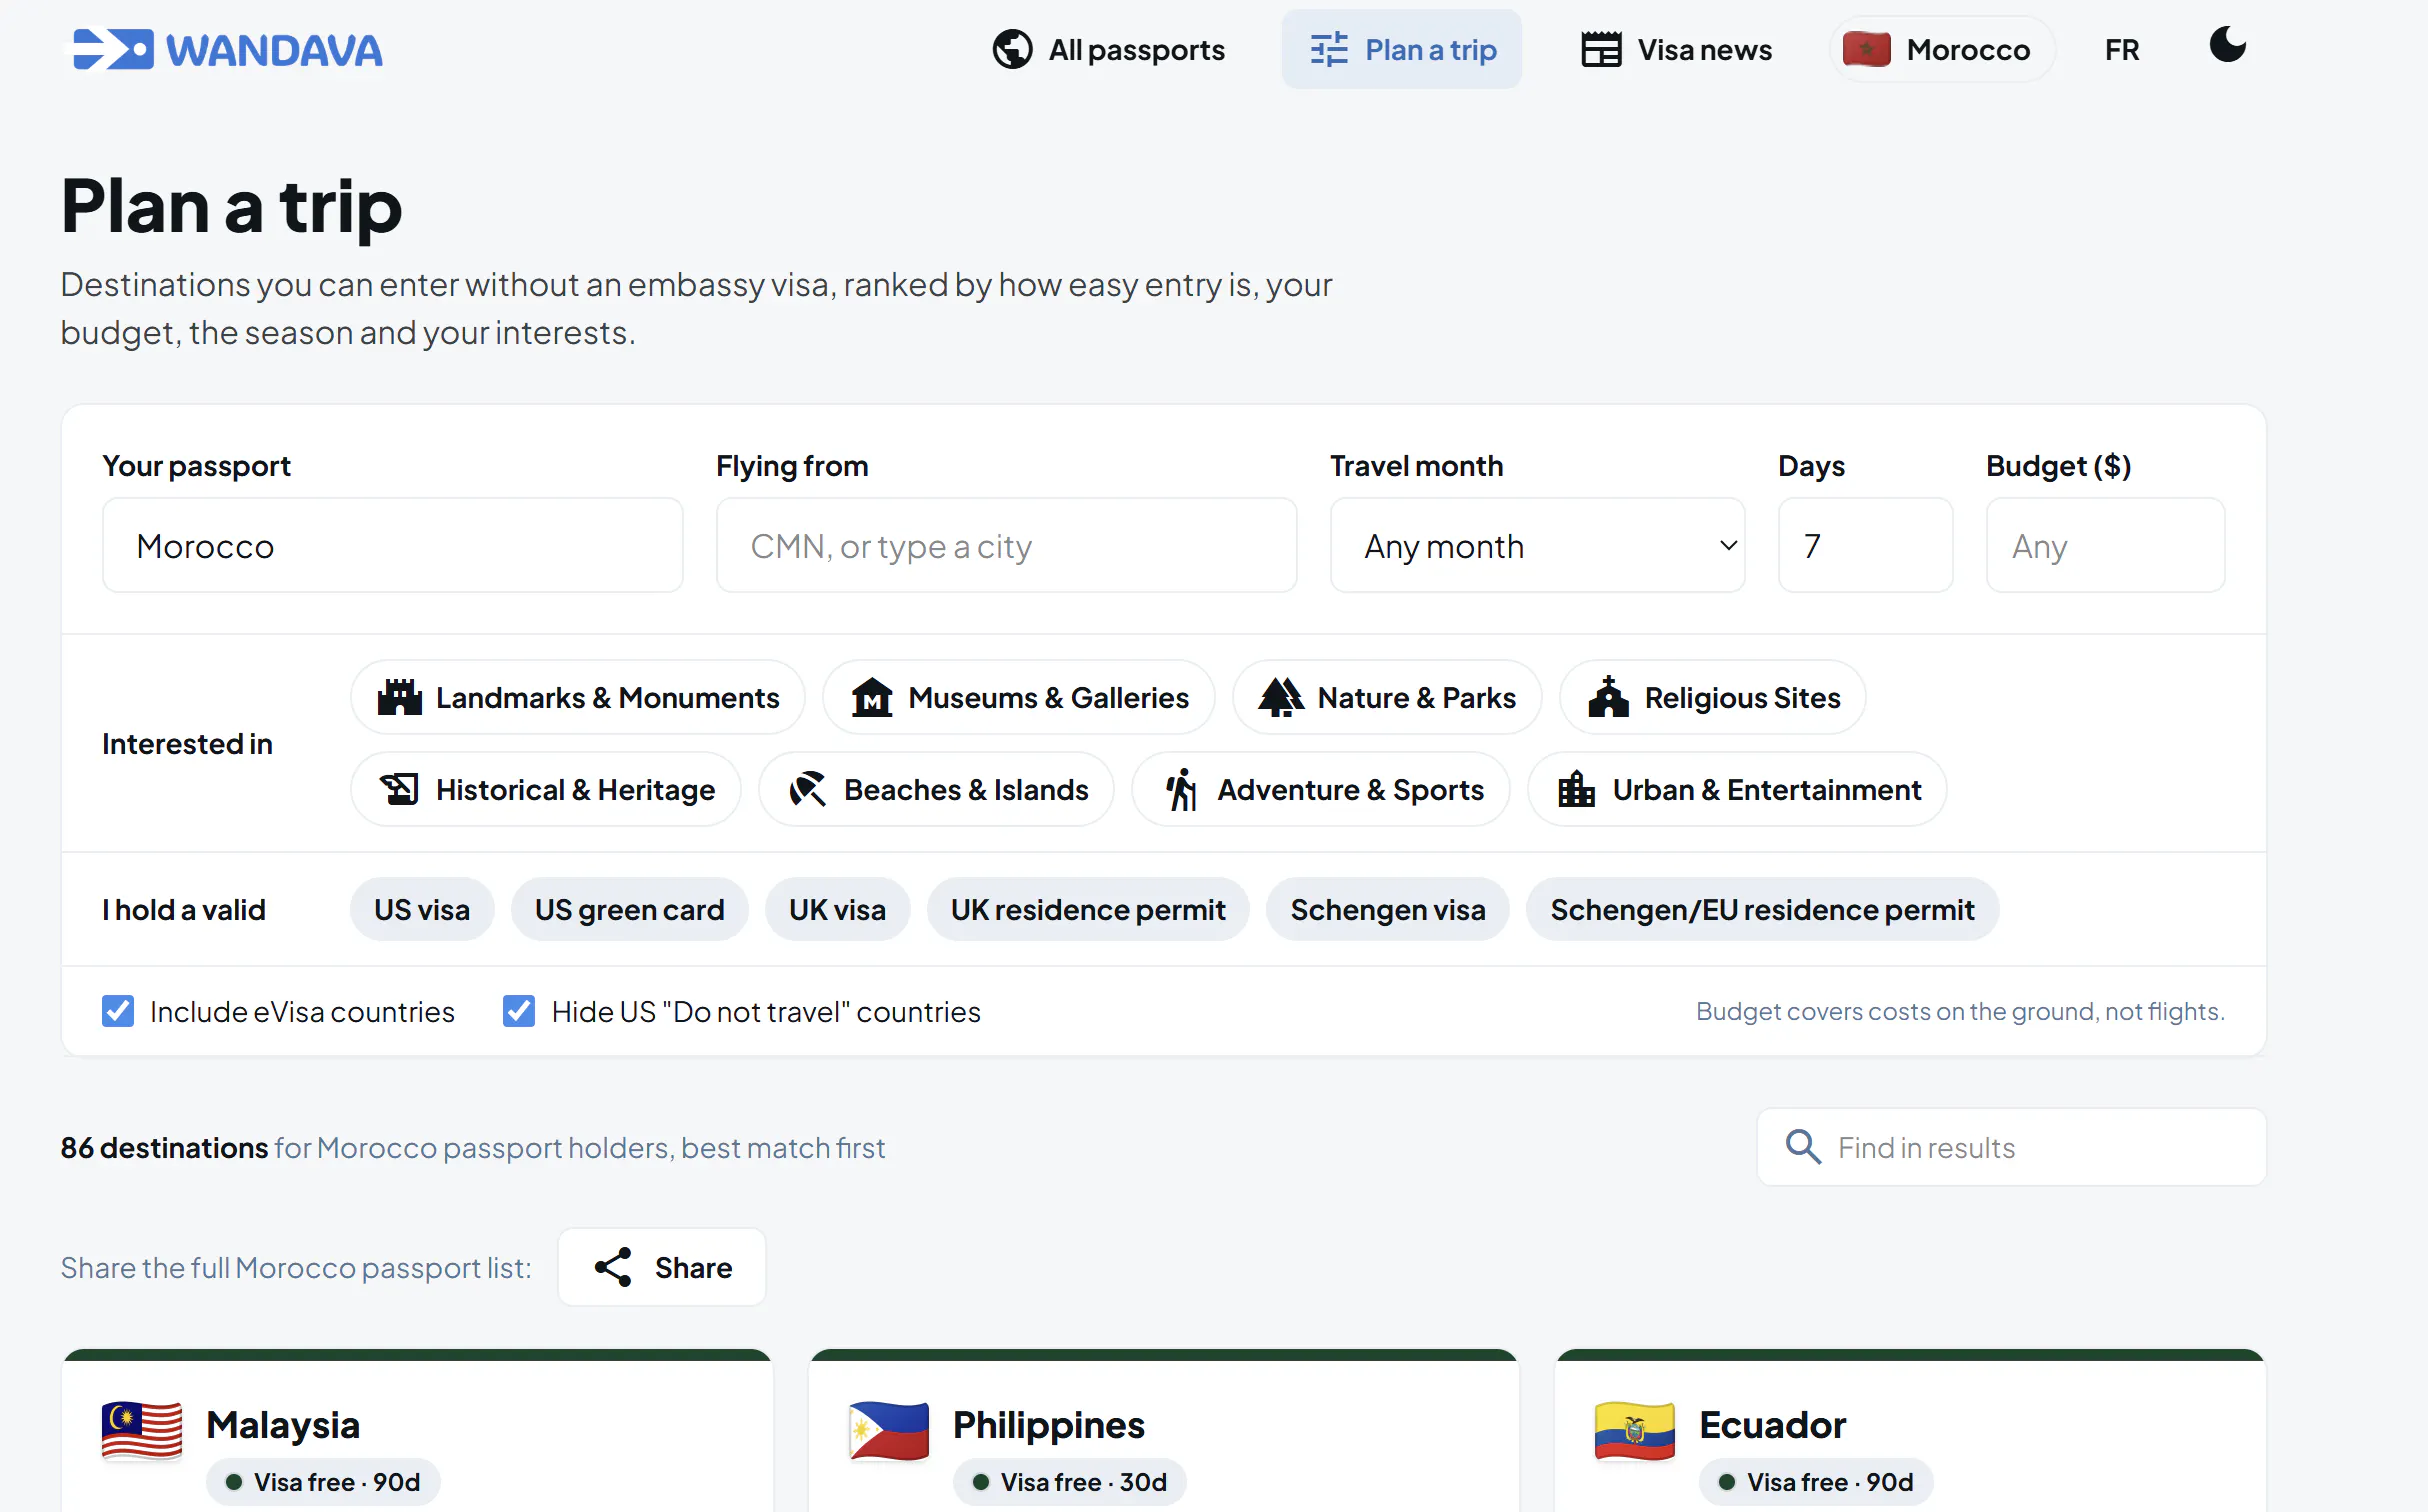Uncheck Hide US Do not travel countries
The image size is (2428, 1512).
pos(519,1012)
